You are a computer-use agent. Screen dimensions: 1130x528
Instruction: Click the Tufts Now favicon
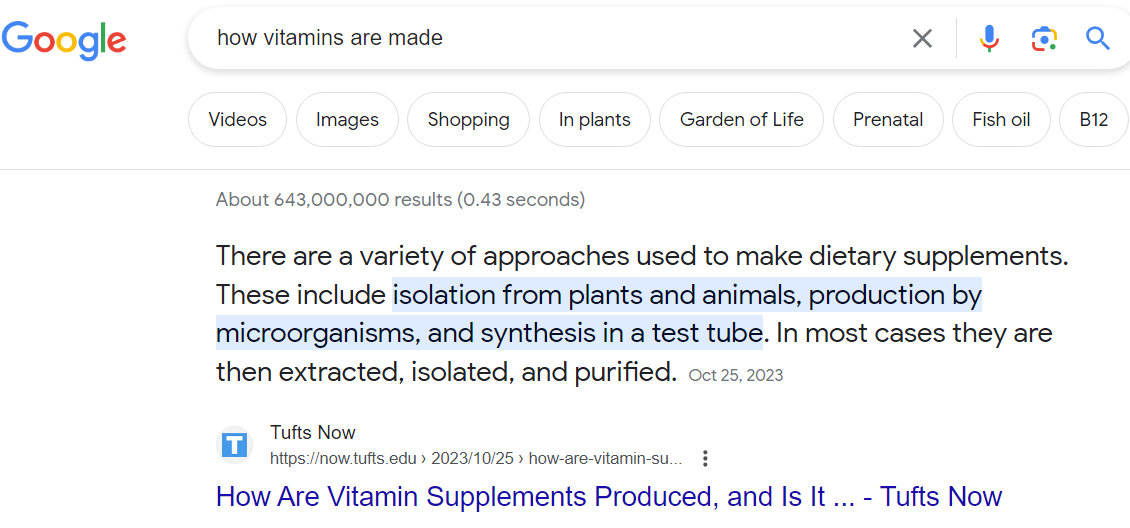click(235, 445)
